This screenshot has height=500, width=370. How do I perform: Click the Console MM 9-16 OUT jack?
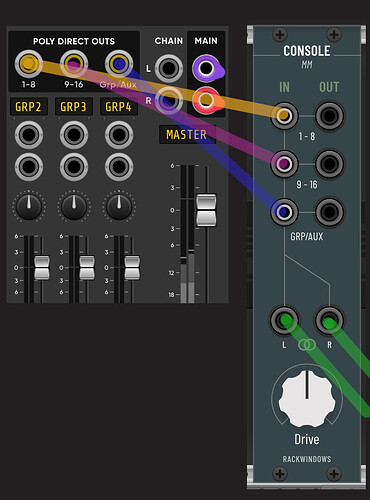pos(329,164)
